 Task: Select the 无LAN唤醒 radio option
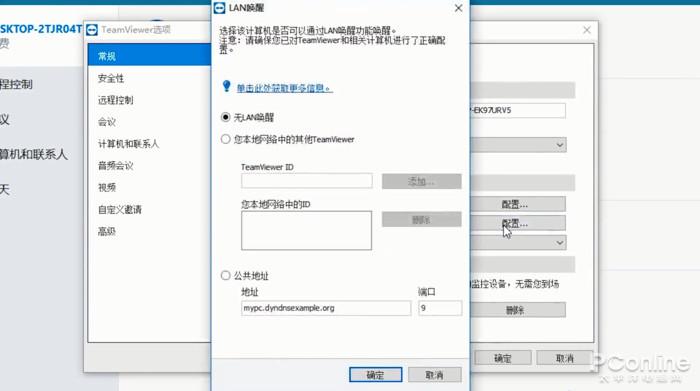(225, 117)
